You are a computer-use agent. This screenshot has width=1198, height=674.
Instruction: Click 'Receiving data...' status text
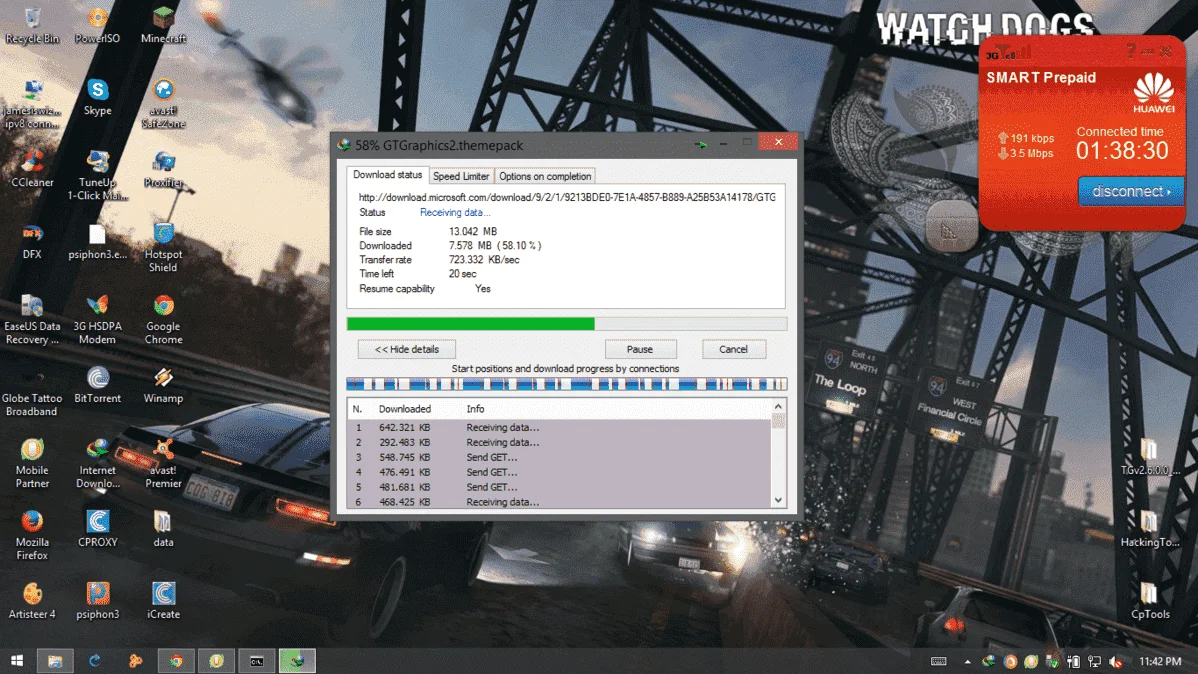tap(455, 212)
